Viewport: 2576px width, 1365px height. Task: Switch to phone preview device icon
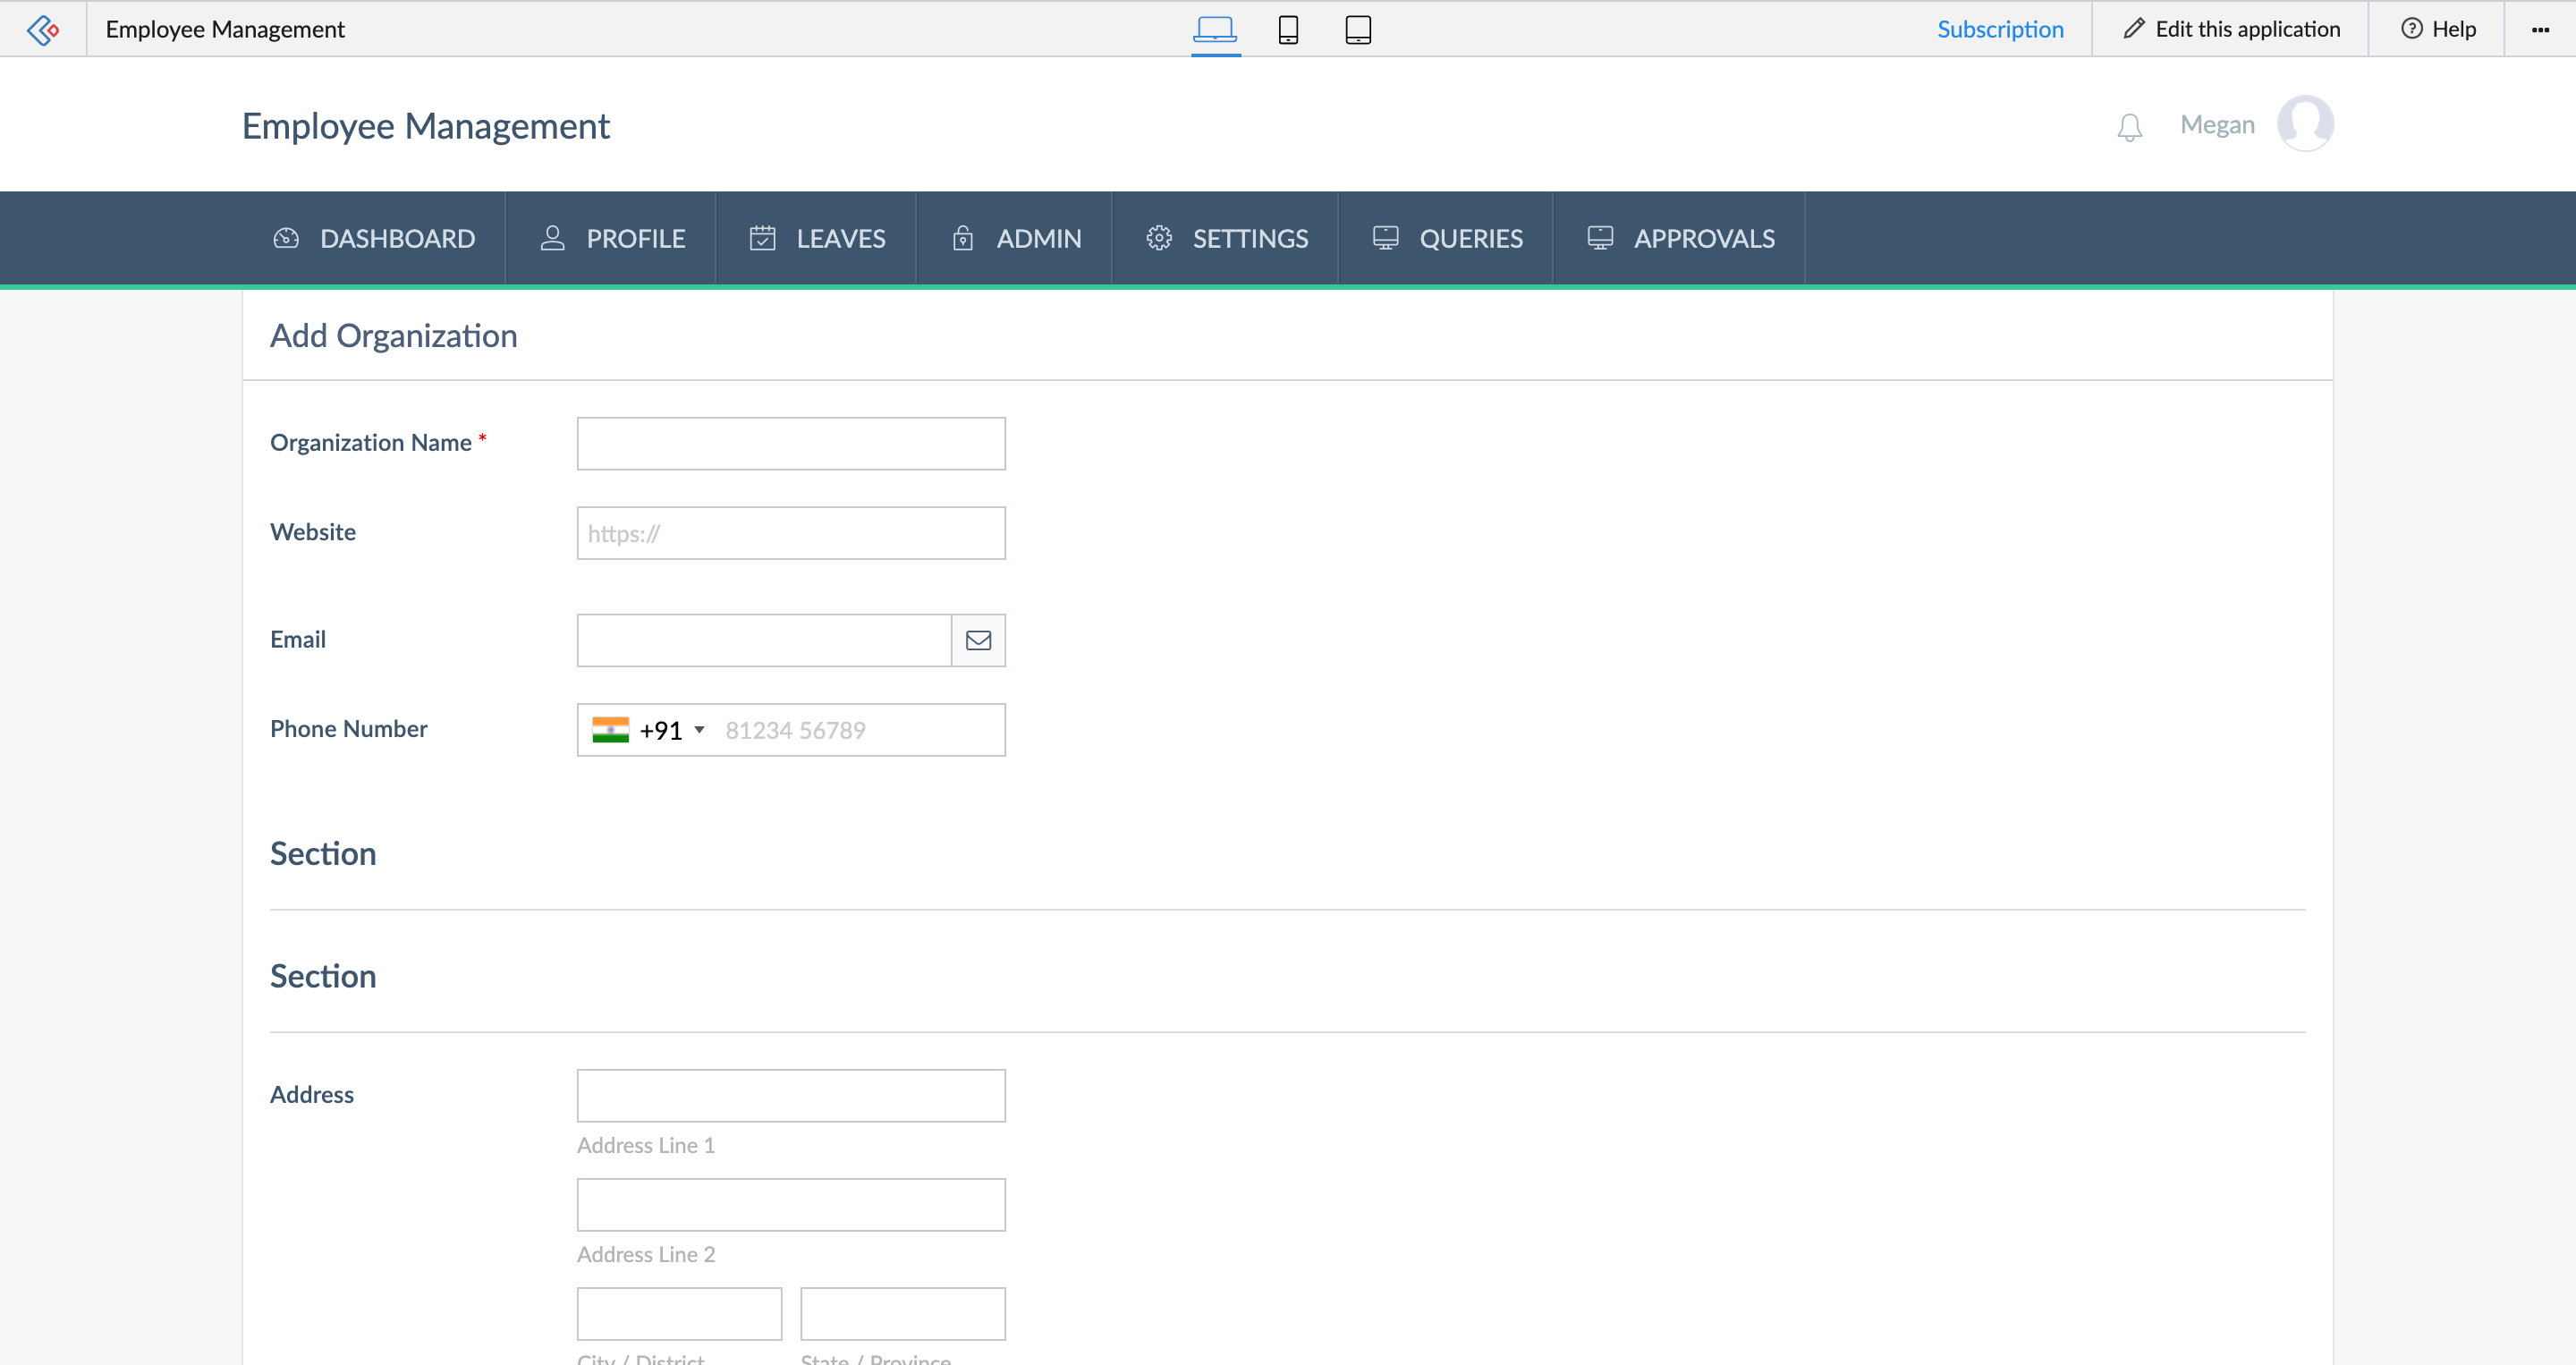point(1288,29)
